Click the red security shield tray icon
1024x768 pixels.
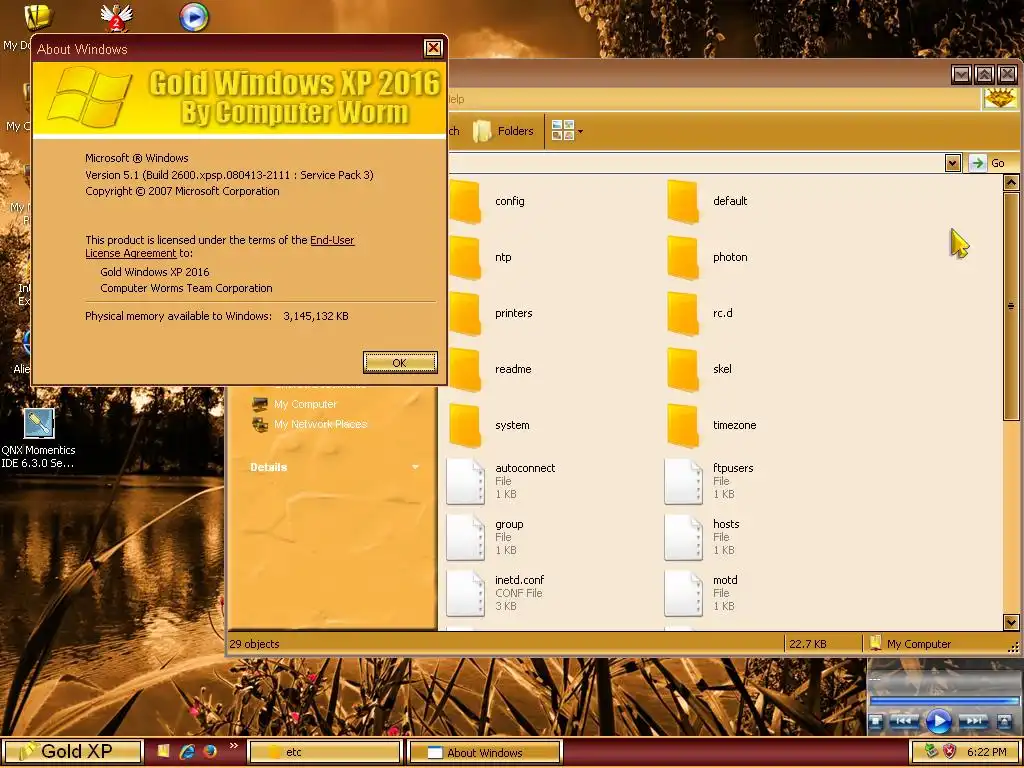pyautogui.click(x=950, y=752)
